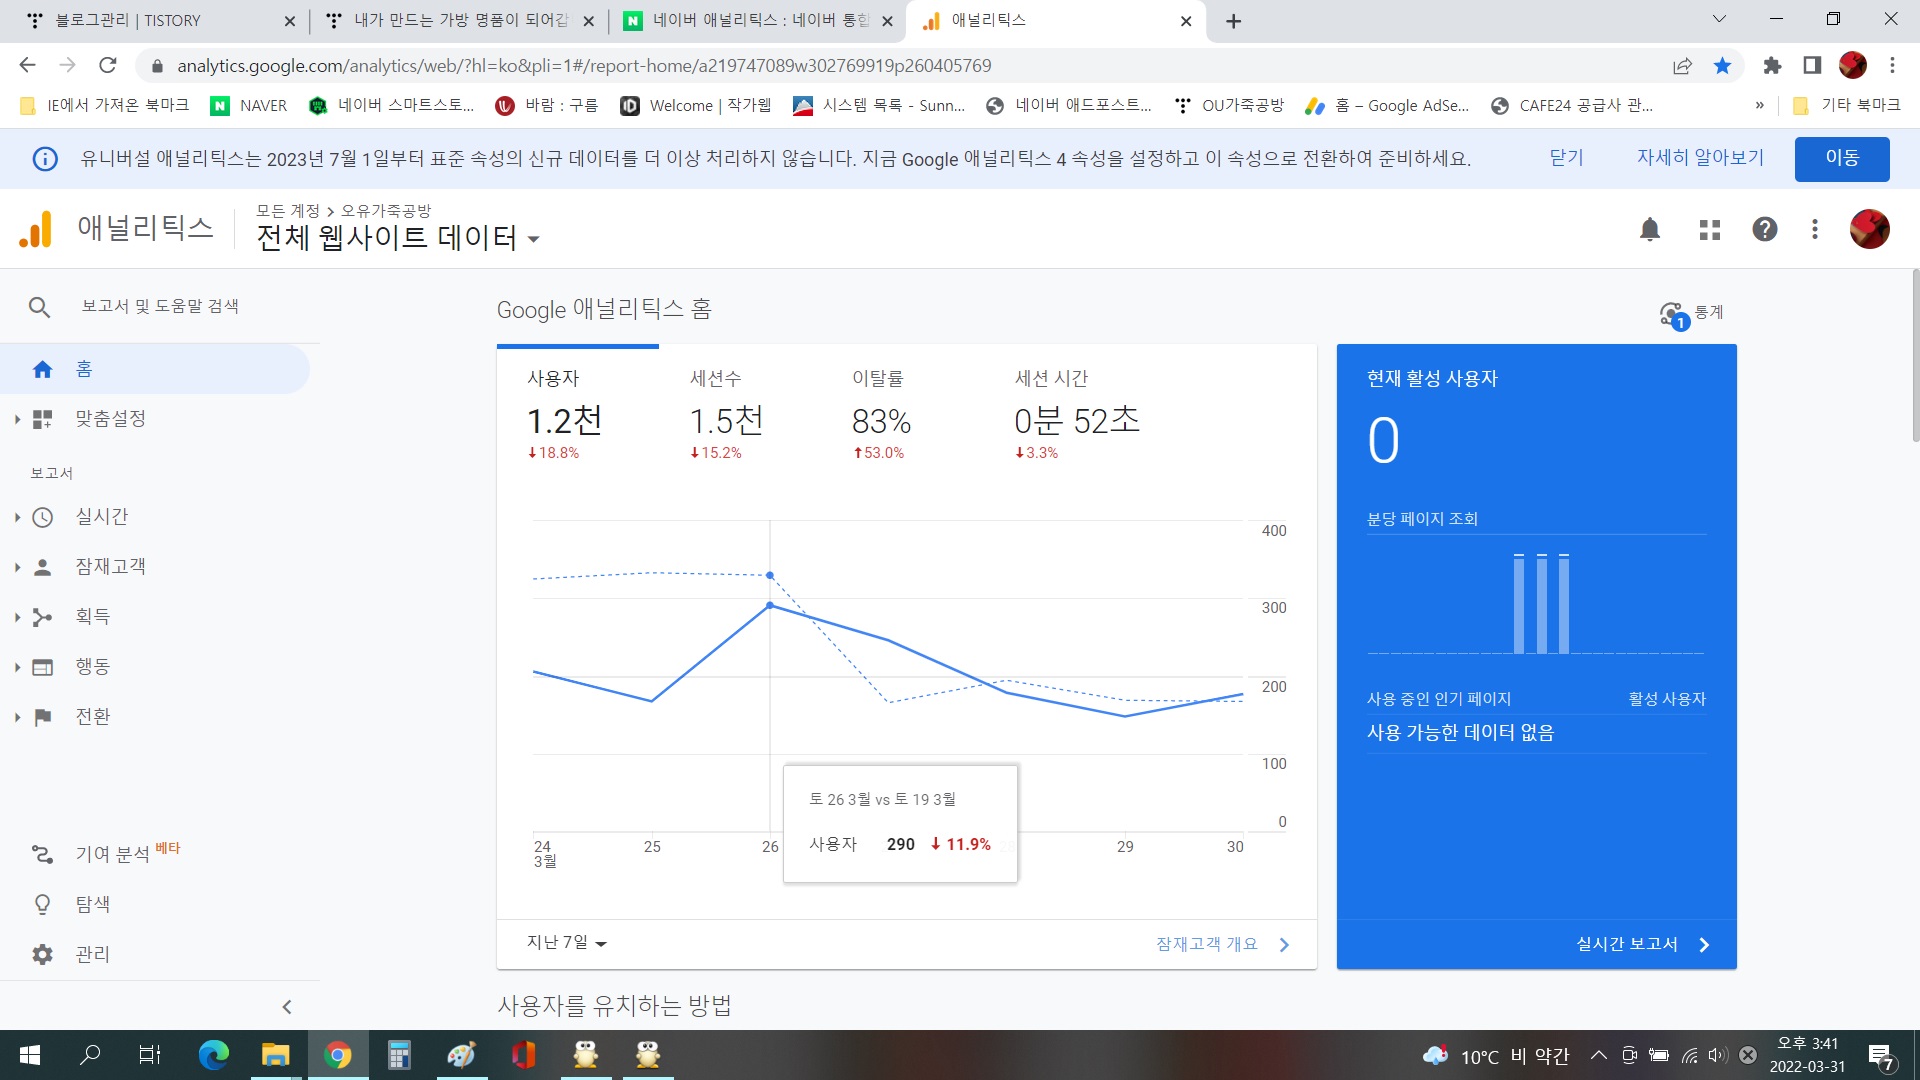
Task: Click 자세히 알아보기 in the banner
Action: click(x=1700, y=158)
